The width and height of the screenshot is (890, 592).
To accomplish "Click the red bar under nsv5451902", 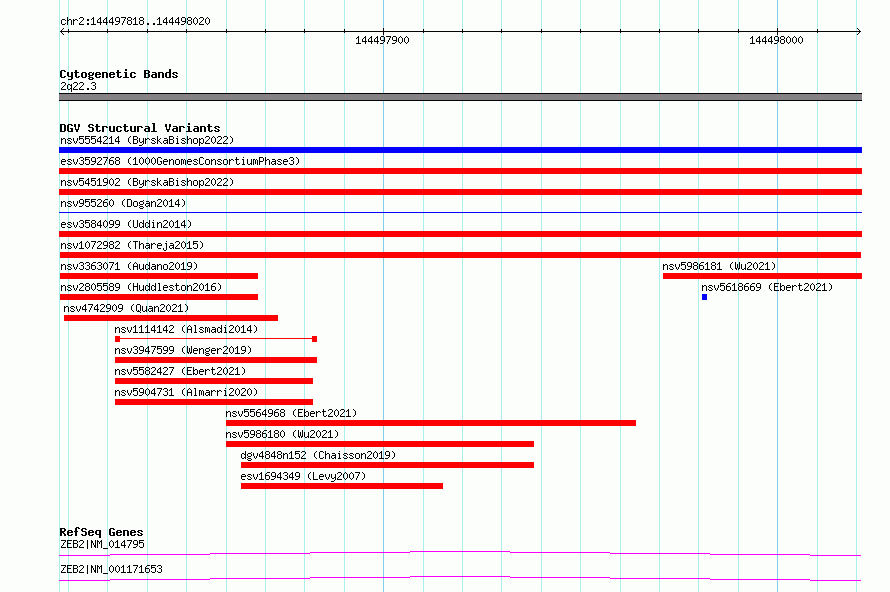I will pos(460,192).
